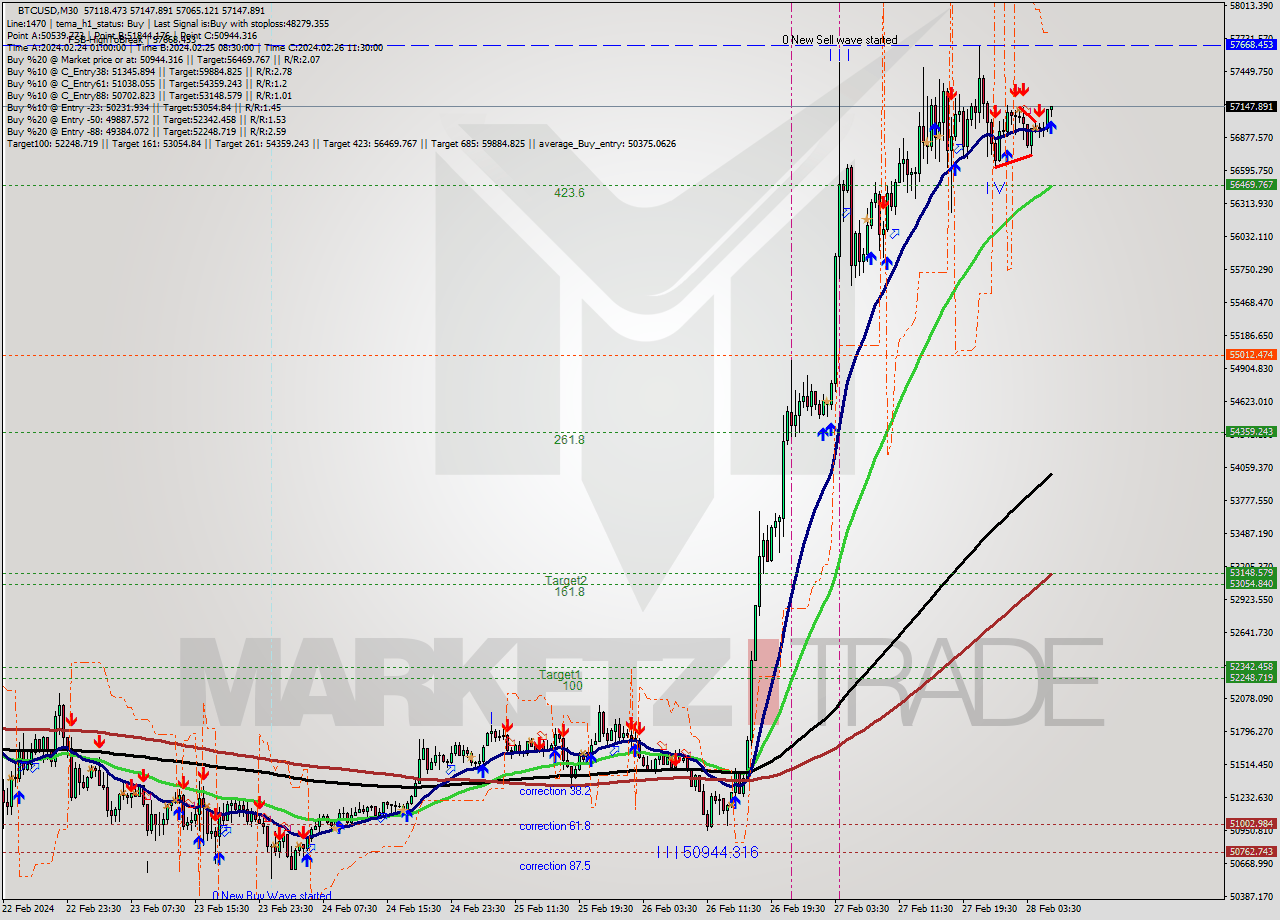Click the 'Buy %10 @ C_Entry88' line
This screenshot has width=1280, height=920.
click(149, 96)
